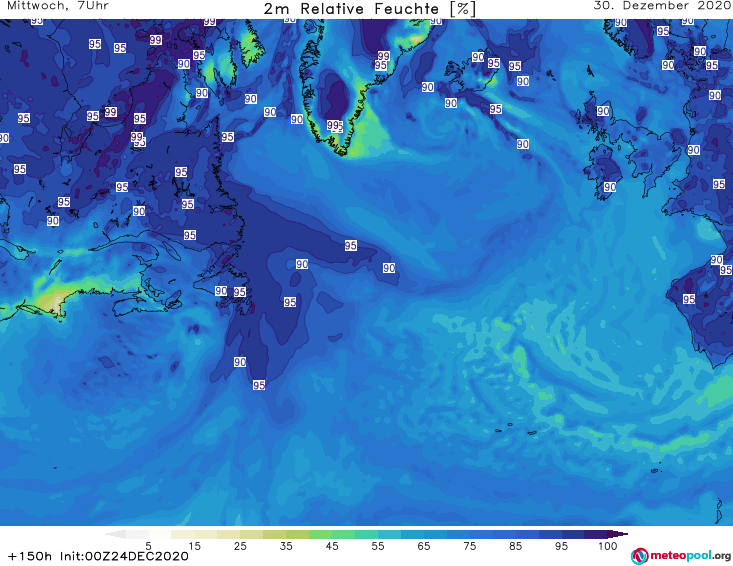
Task: Click legend scale value 5
Action: [148, 546]
